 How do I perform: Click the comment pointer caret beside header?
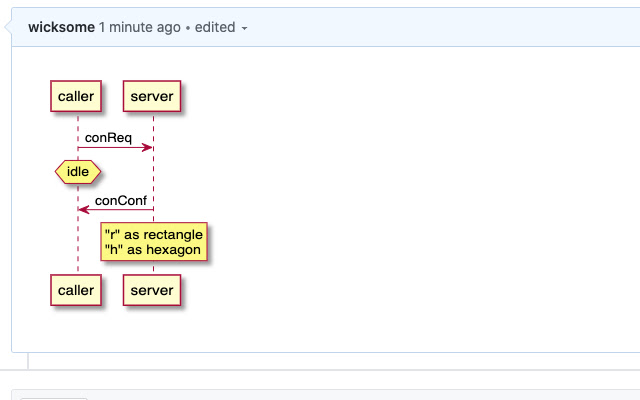[x=8, y=27]
